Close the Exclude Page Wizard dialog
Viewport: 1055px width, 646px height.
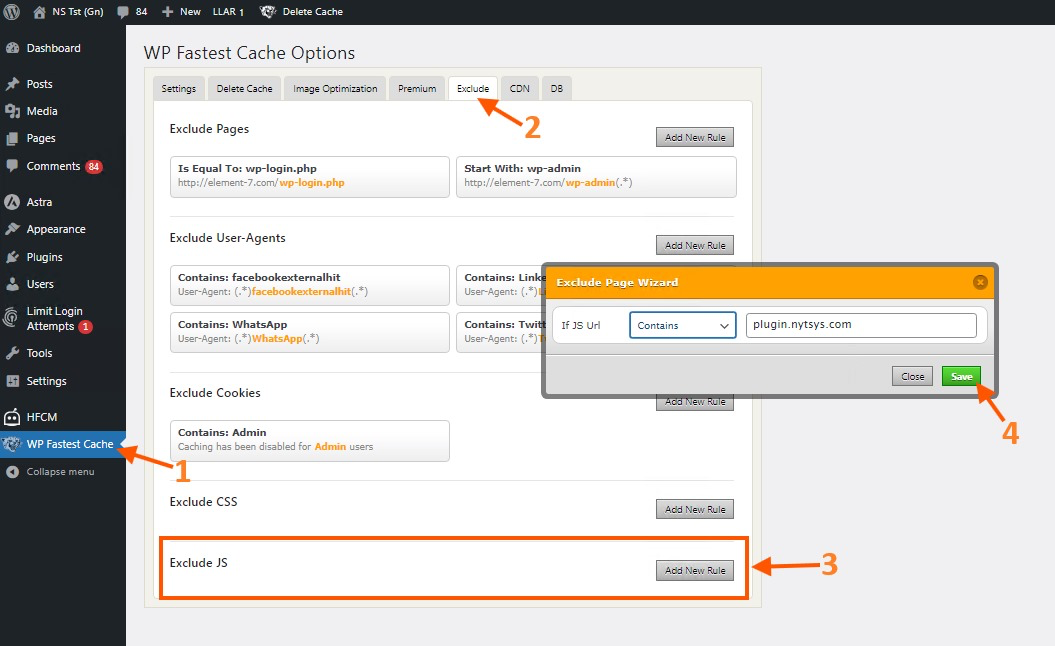980,283
